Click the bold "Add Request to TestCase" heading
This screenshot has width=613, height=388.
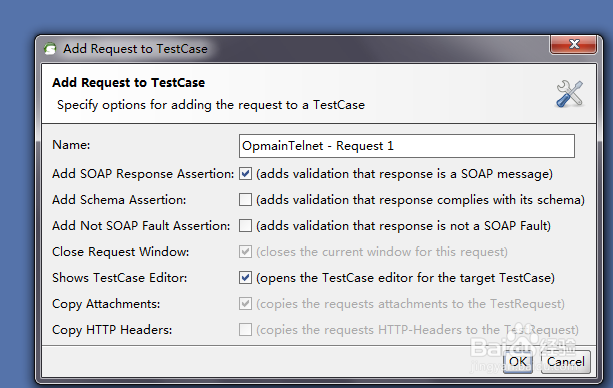129,83
